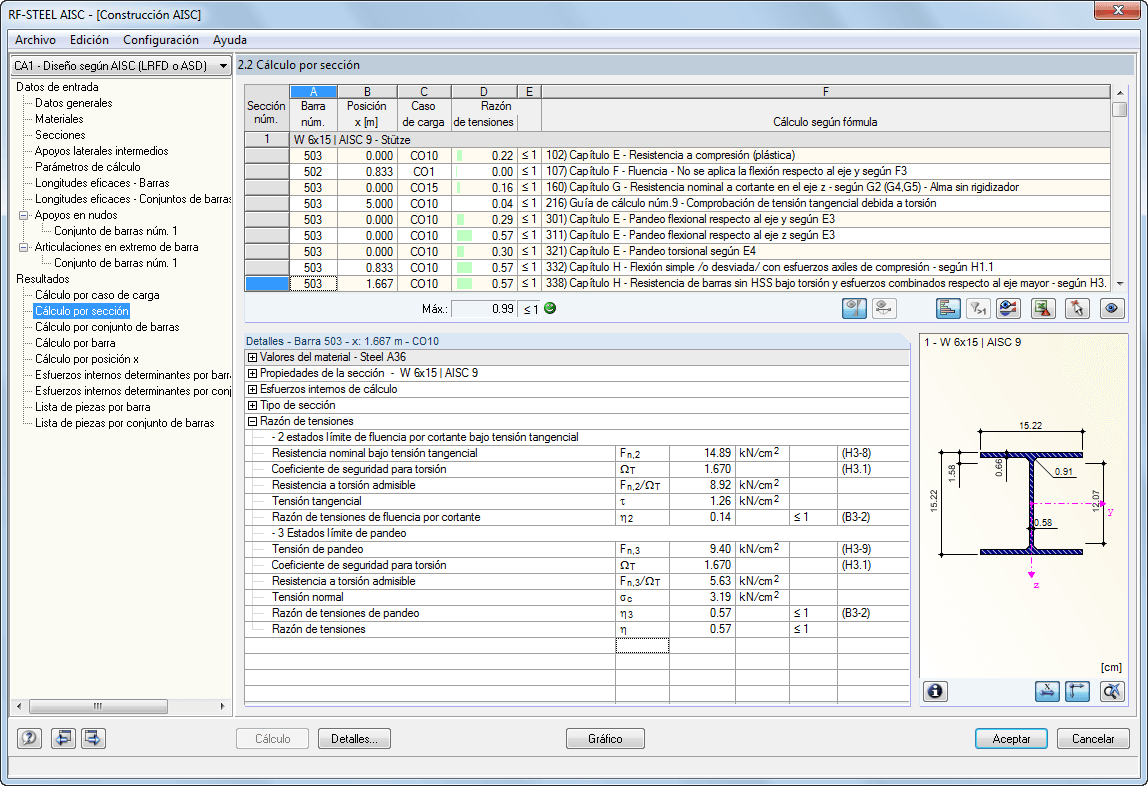Image resolution: width=1148 pixels, height=786 pixels.
Task: Select Secciones in the navigator
Action: pos(60,135)
